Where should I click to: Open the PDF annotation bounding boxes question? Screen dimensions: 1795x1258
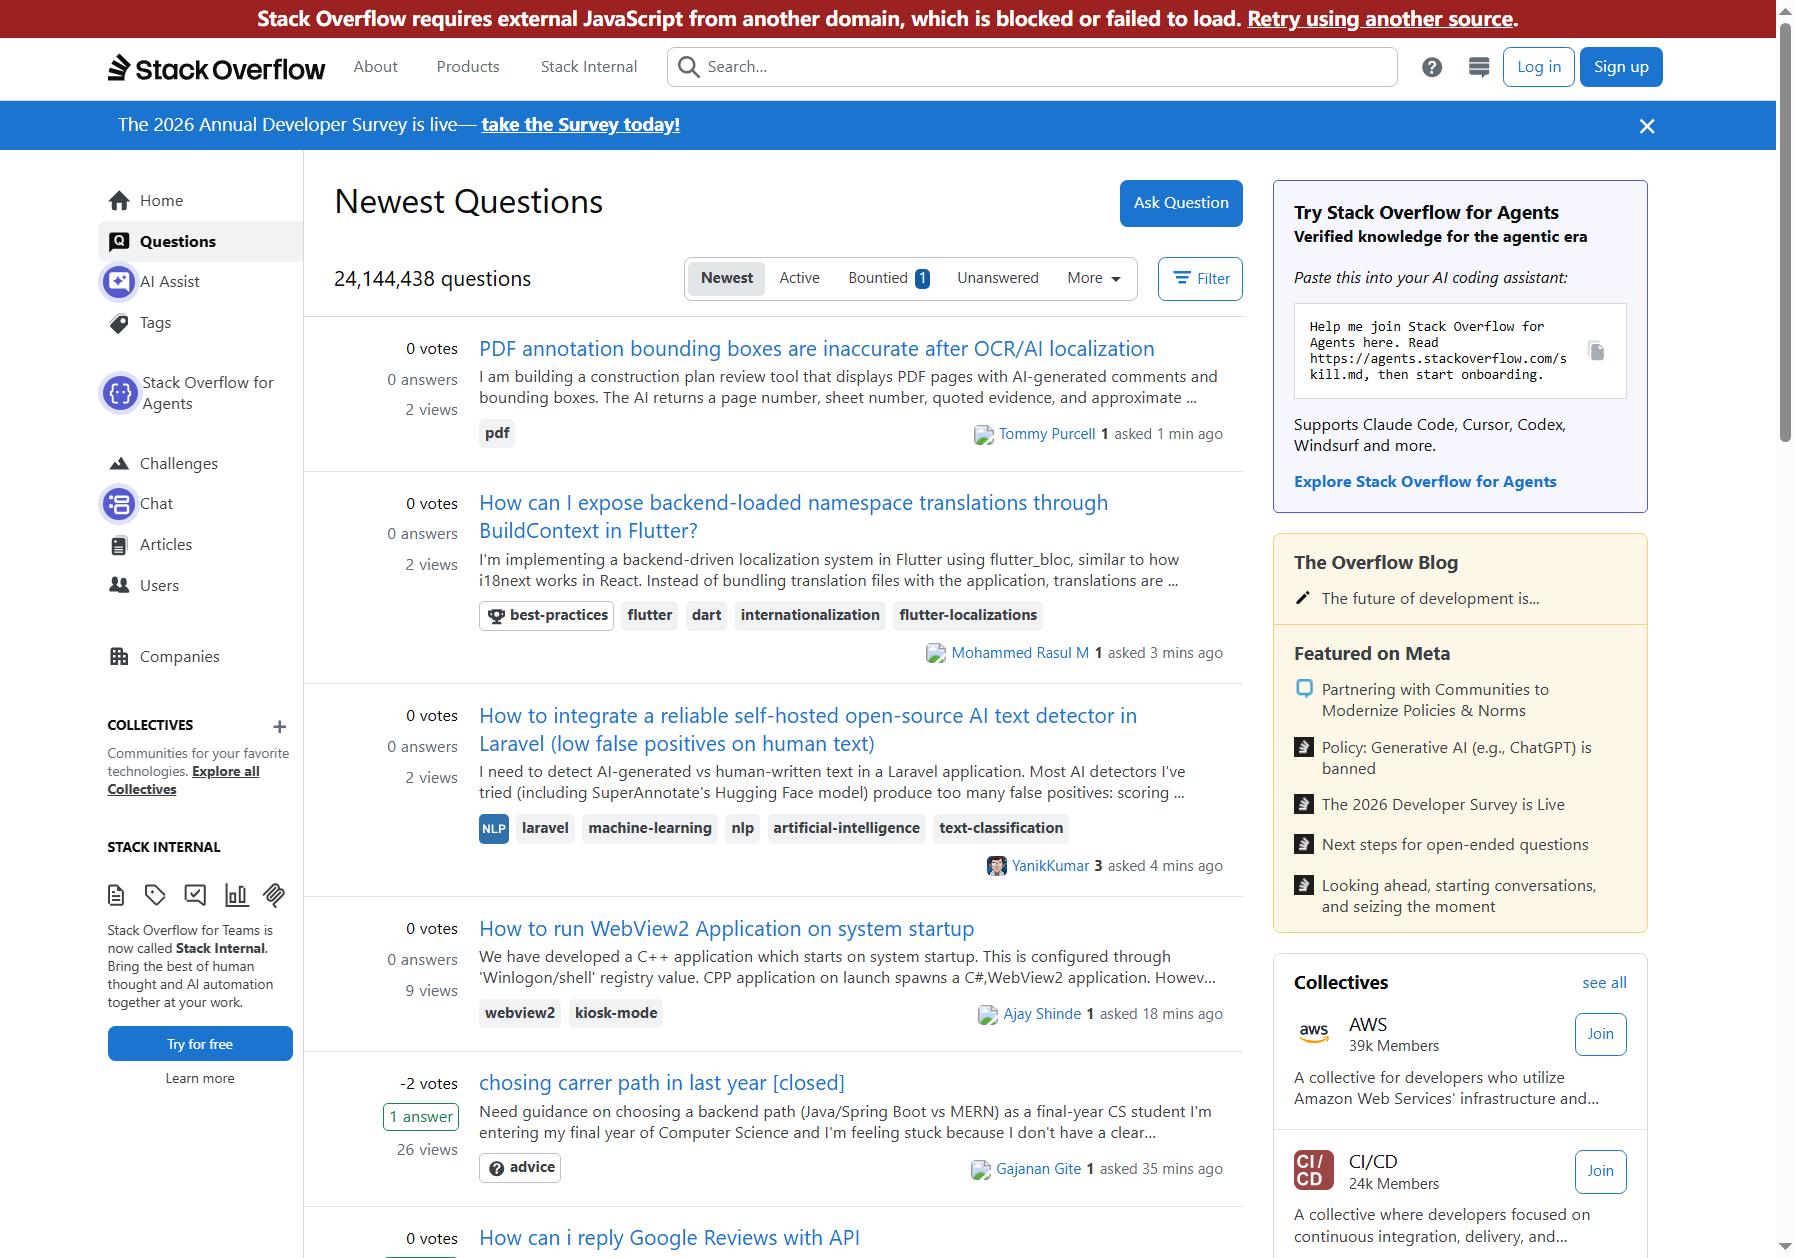pyautogui.click(x=816, y=349)
